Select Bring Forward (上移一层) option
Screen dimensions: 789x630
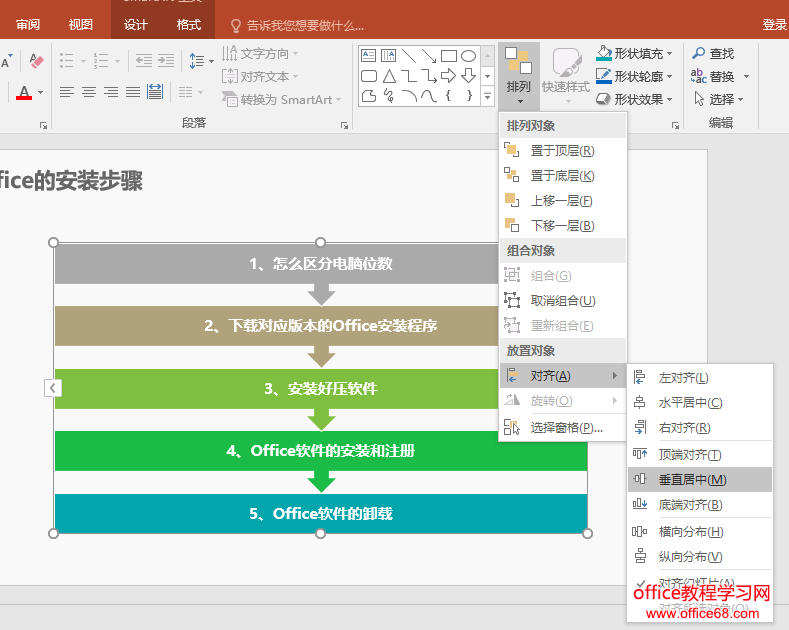(x=563, y=201)
